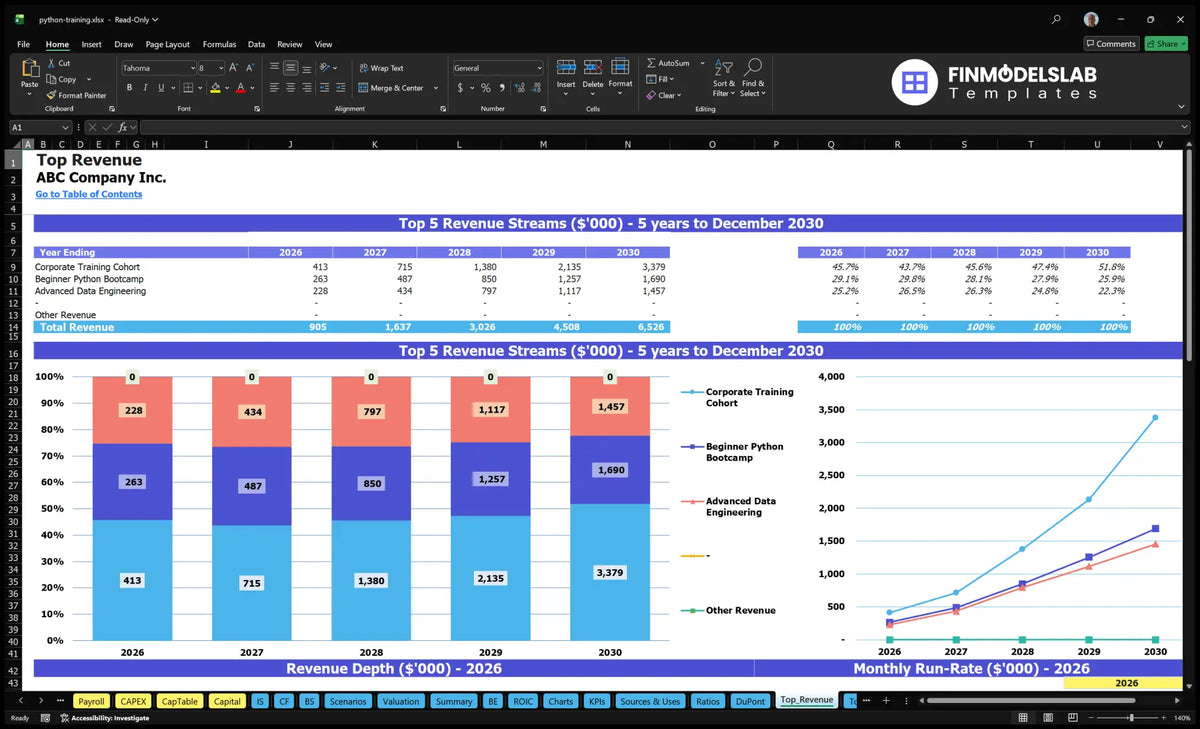This screenshot has width=1200, height=729.
Task: Click Decrease Decimal icon
Action: point(536,88)
